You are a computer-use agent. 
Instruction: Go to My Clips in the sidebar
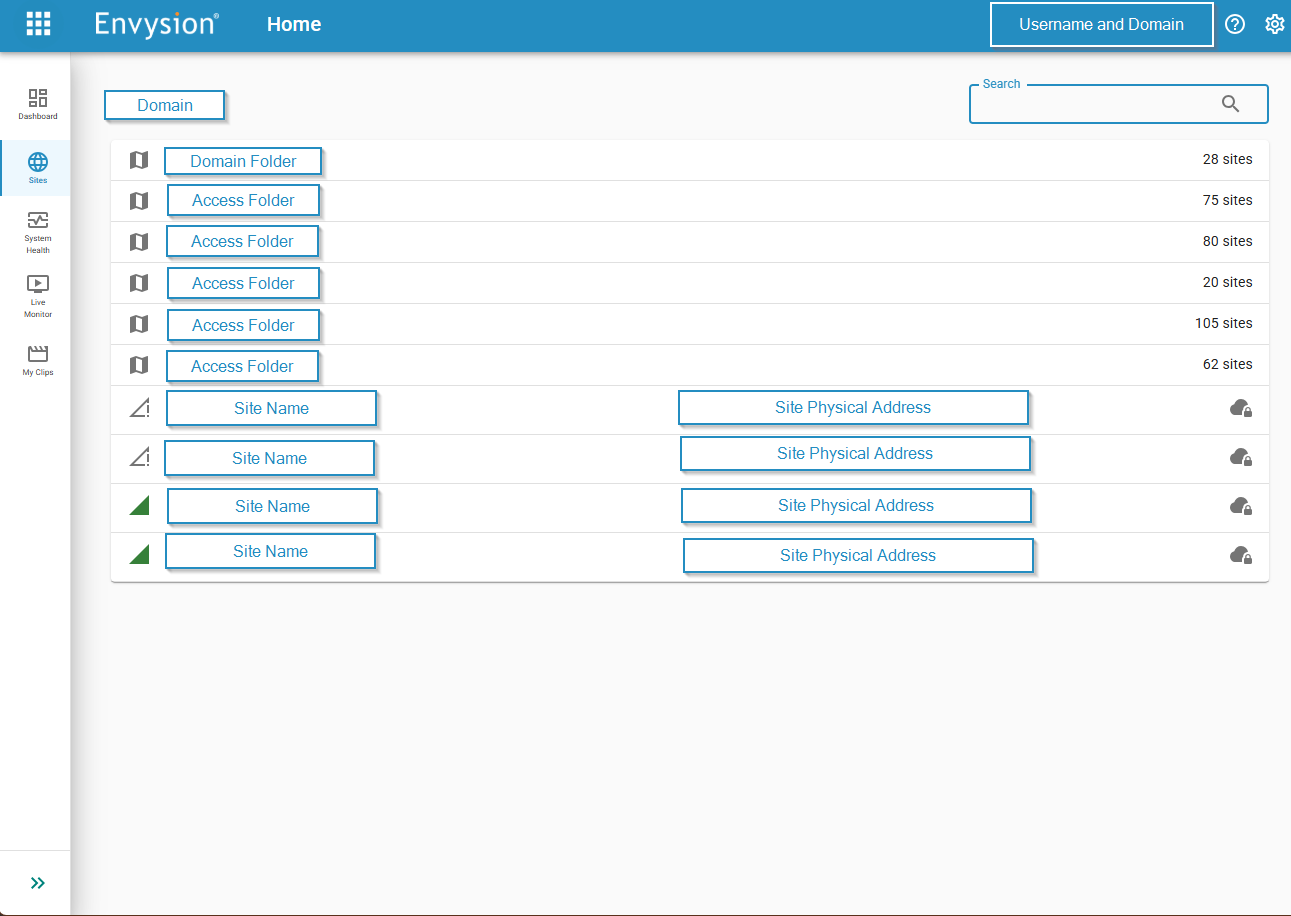point(38,360)
